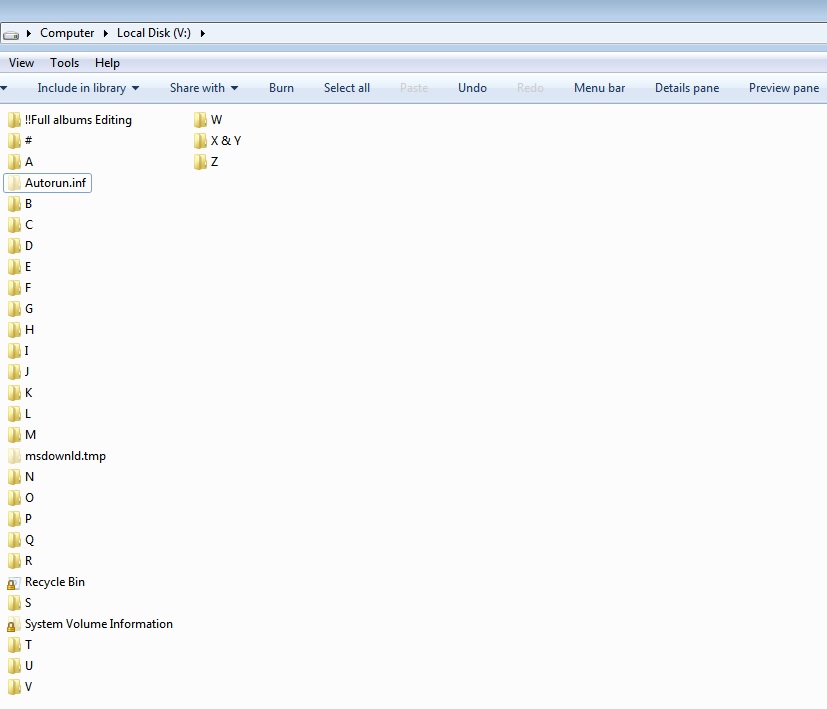827x709 pixels.
Task: Click the Undo toolbar button
Action: tap(472, 88)
